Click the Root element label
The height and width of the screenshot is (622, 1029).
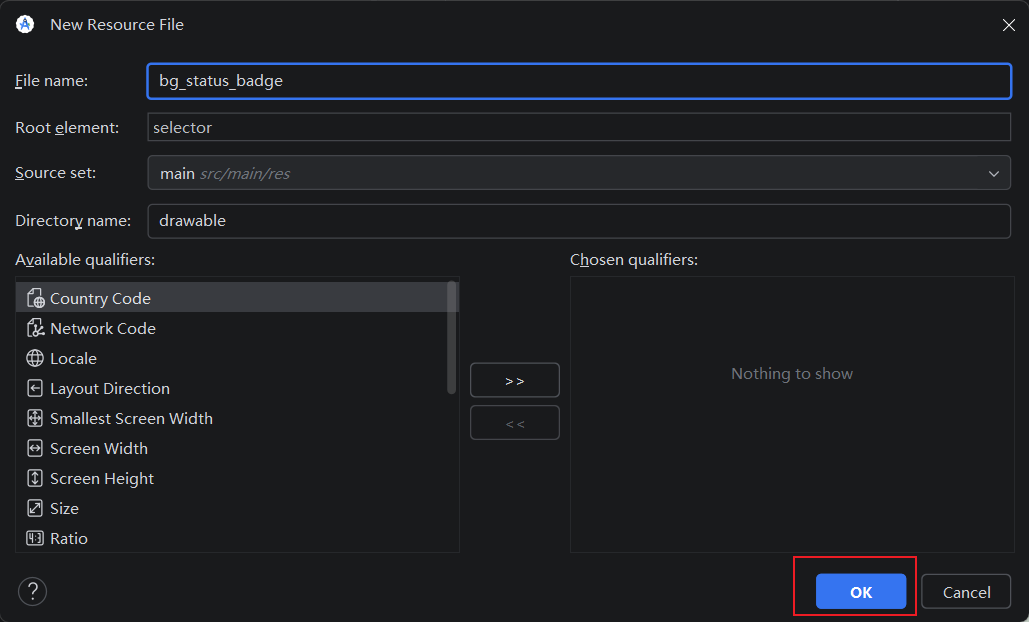(67, 127)
